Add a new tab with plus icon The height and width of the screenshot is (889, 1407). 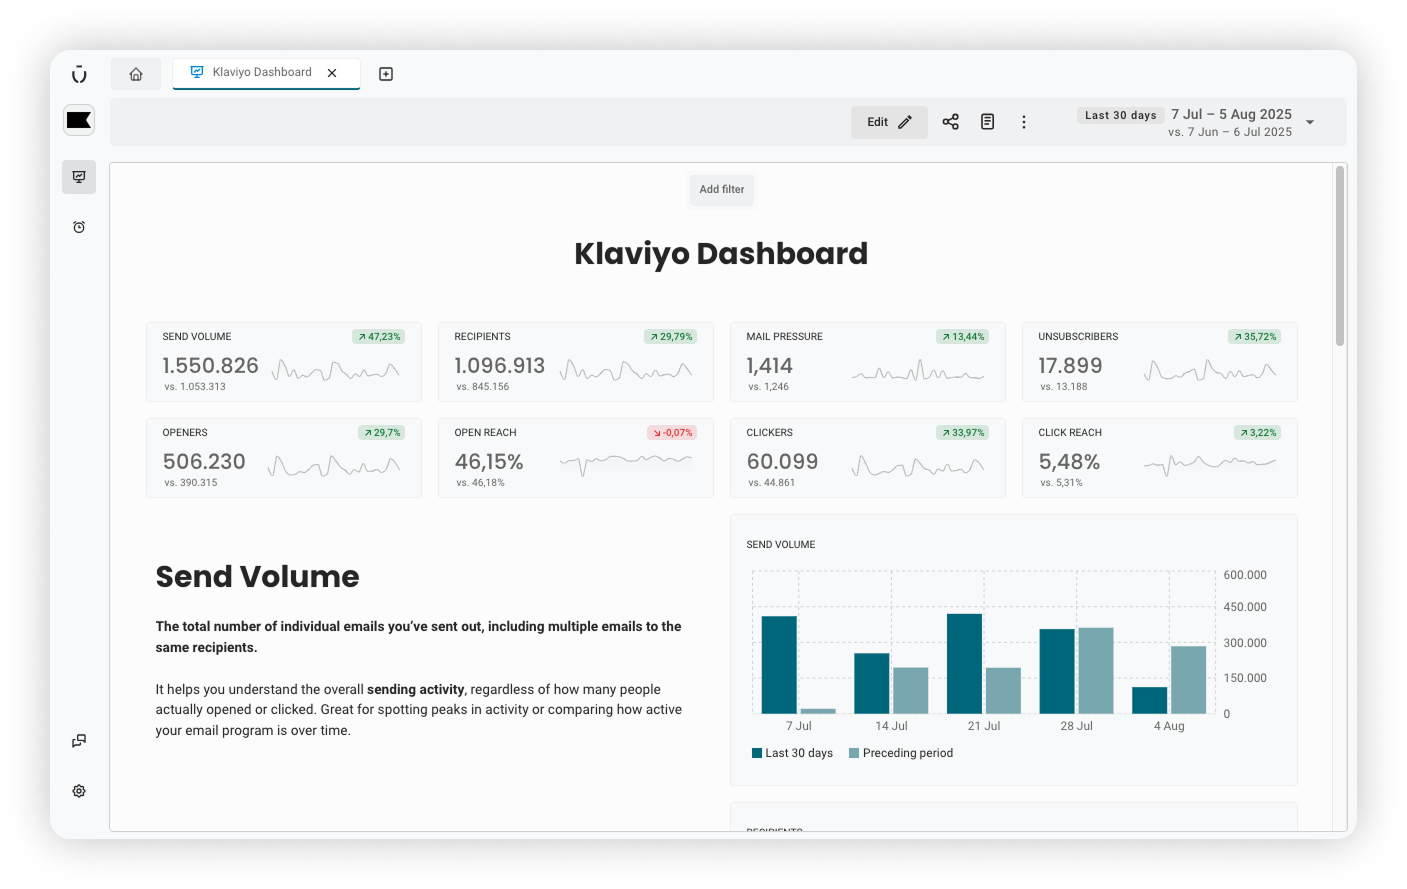click(x=386, y=74)
